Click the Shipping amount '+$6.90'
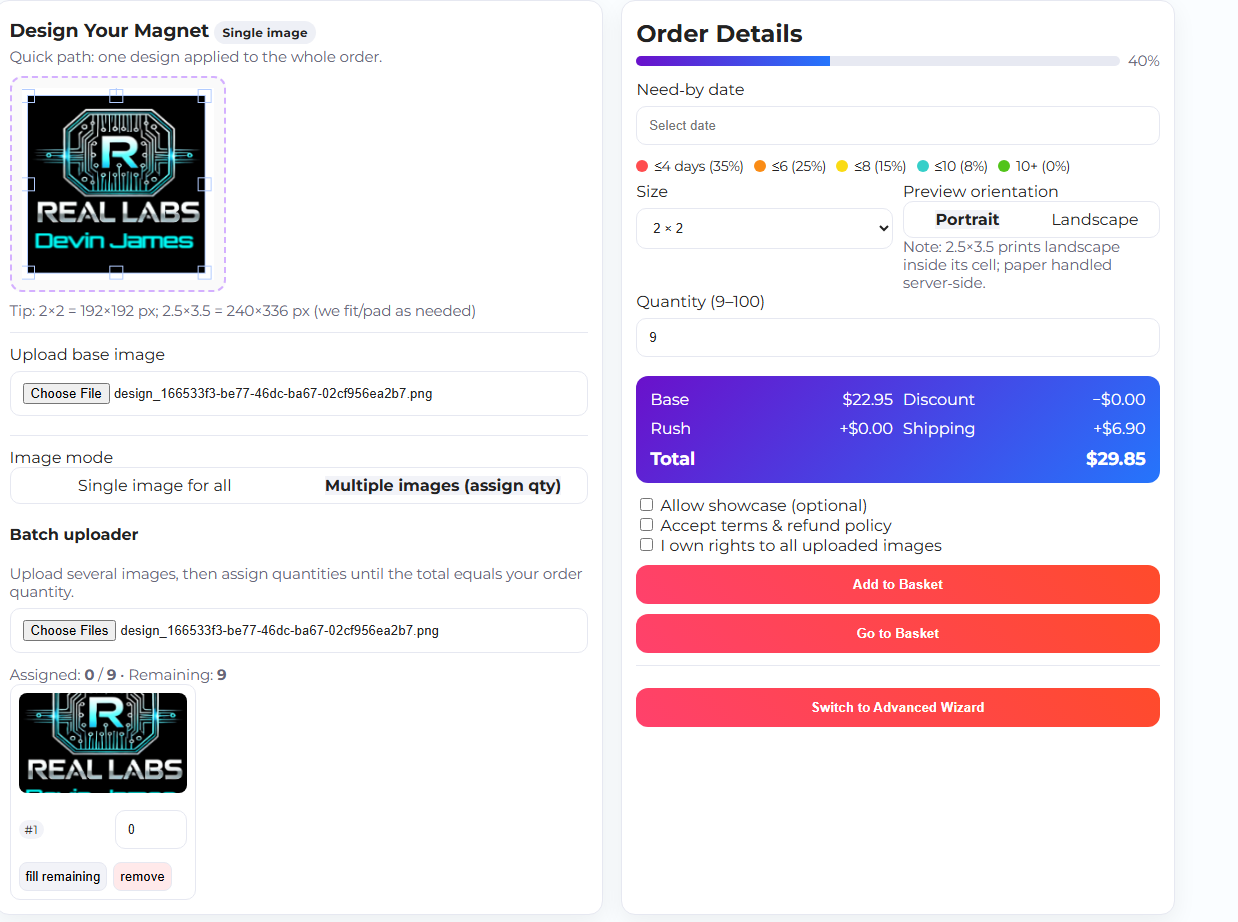This screenshot has width=1238, height=922. [1119, 429]
